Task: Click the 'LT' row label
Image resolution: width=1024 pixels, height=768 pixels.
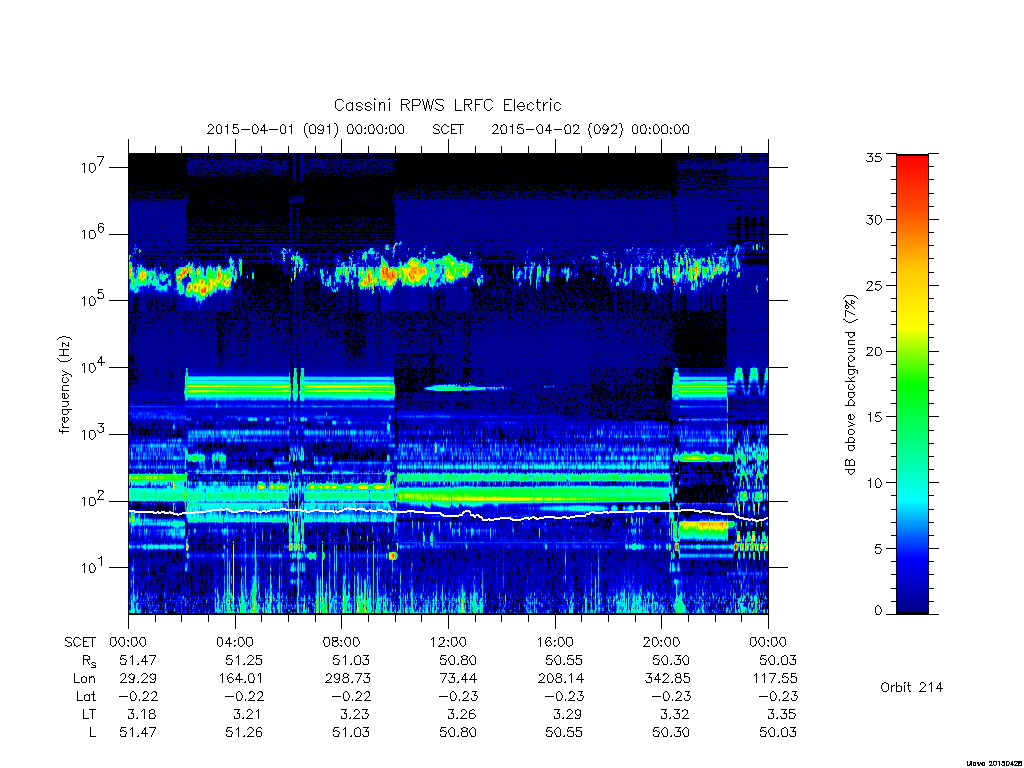Action: coord(89,714)
